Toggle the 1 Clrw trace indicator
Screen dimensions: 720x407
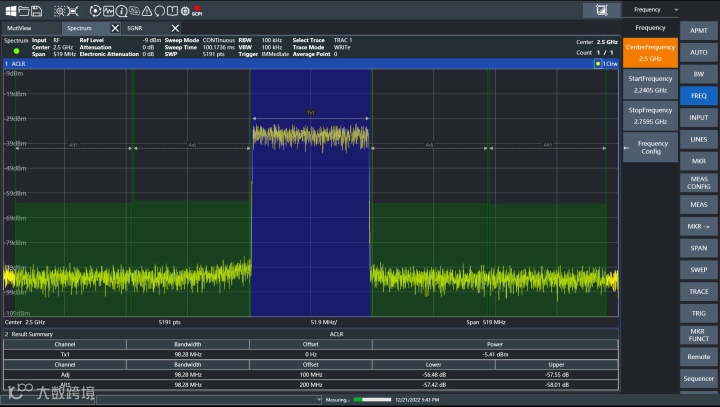tap(606, 63)
